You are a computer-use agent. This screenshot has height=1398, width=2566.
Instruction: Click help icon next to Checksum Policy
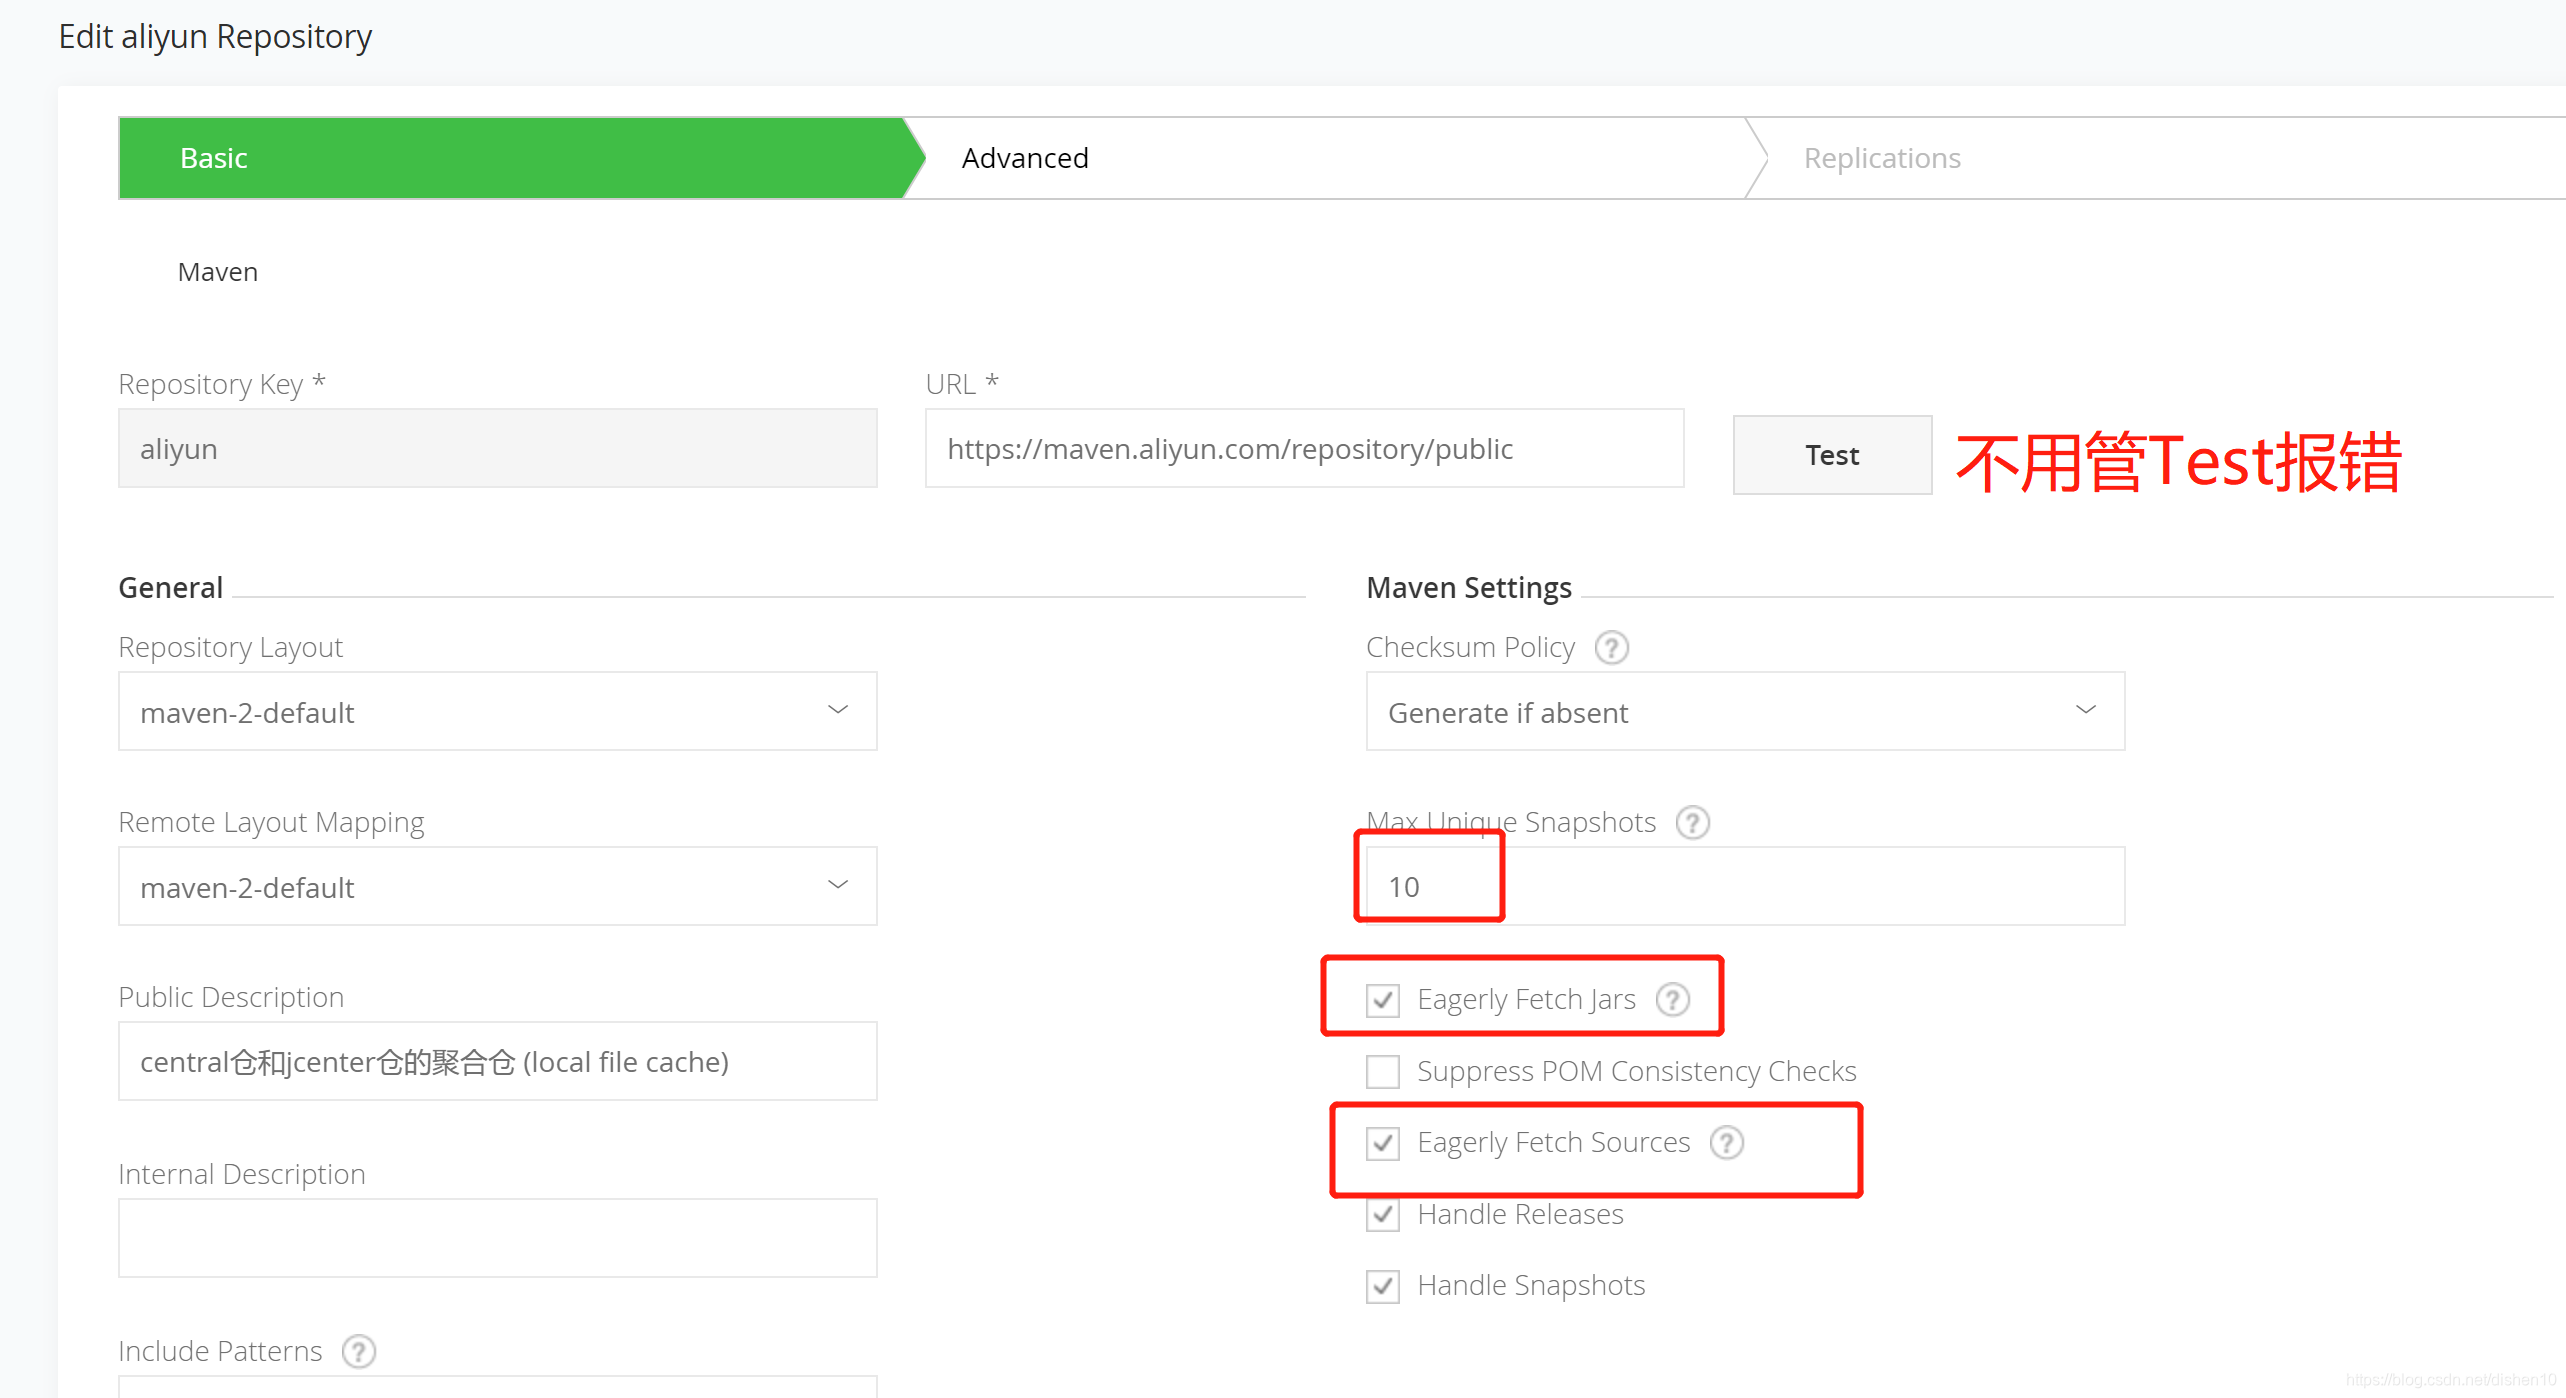tap(1611, 648)
